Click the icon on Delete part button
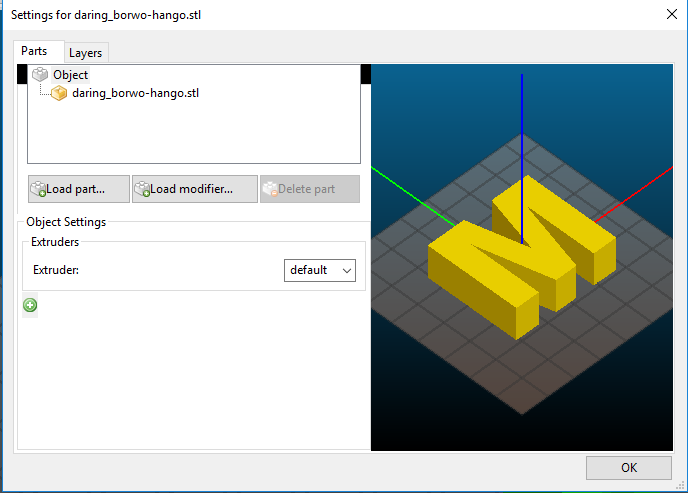 coord(269,189)
